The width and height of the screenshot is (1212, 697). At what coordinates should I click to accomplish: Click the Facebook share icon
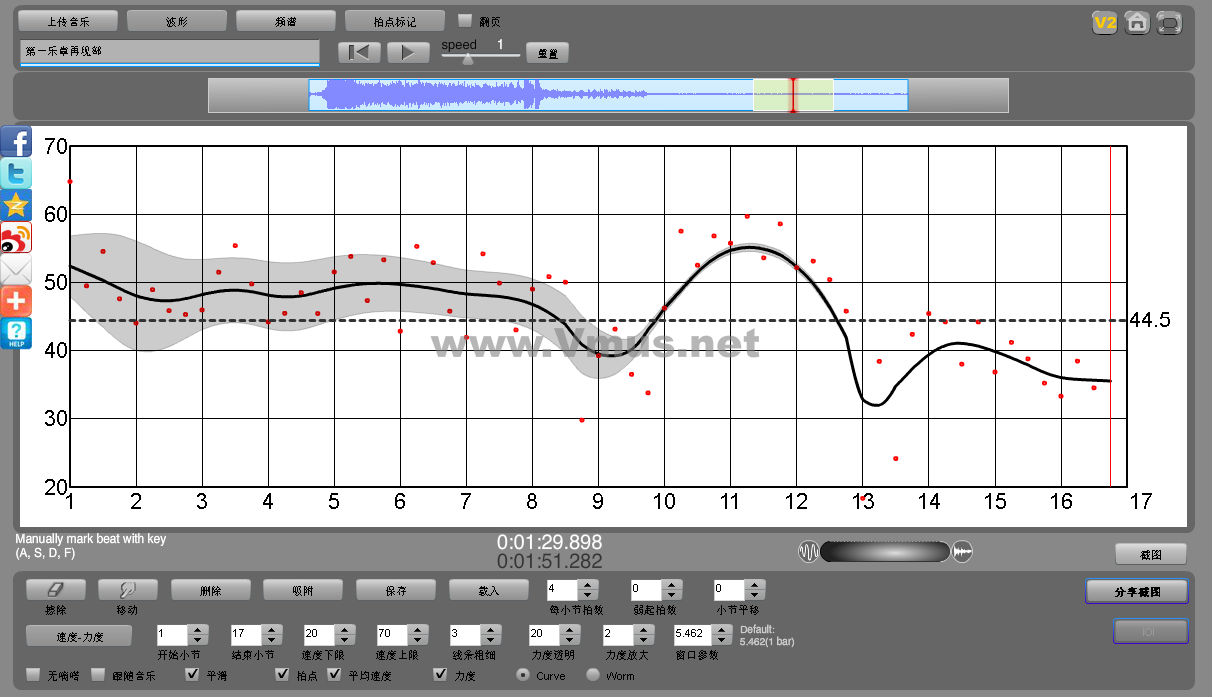tap(16, 141)
